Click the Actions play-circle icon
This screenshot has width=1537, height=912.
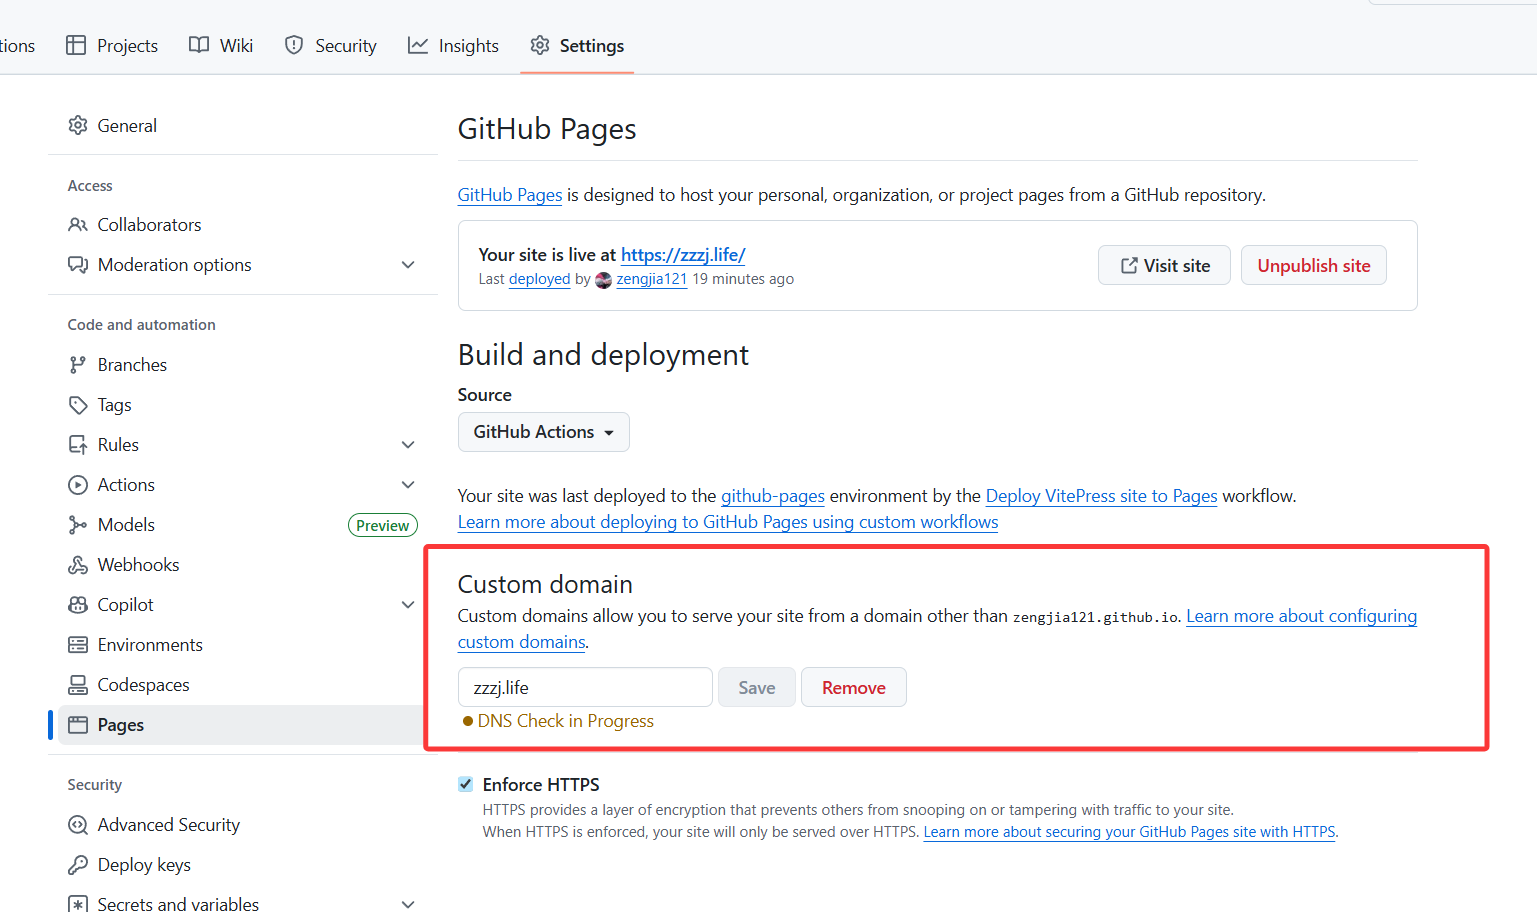78,485
